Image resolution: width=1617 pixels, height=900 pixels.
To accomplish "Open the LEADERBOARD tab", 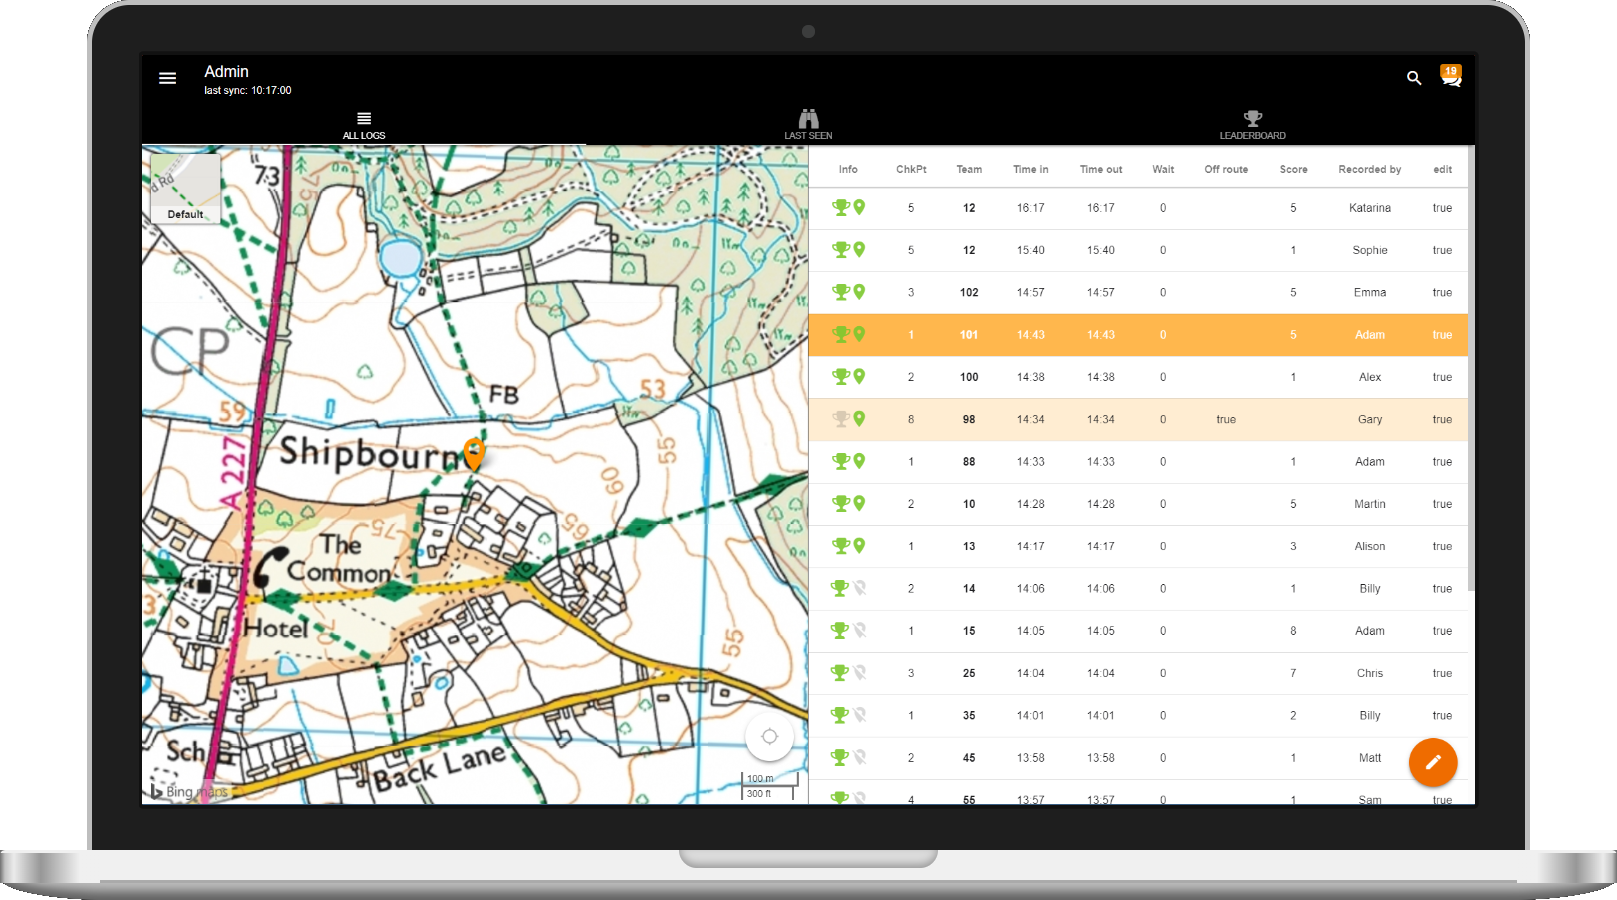I will click(x=1252, y=125).
